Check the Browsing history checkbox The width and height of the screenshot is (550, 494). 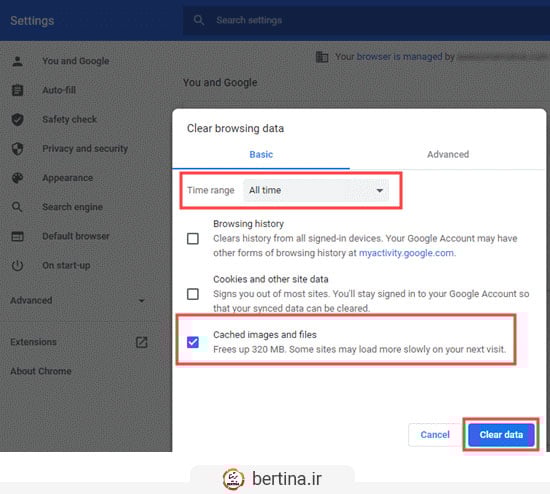coord(193,239)
